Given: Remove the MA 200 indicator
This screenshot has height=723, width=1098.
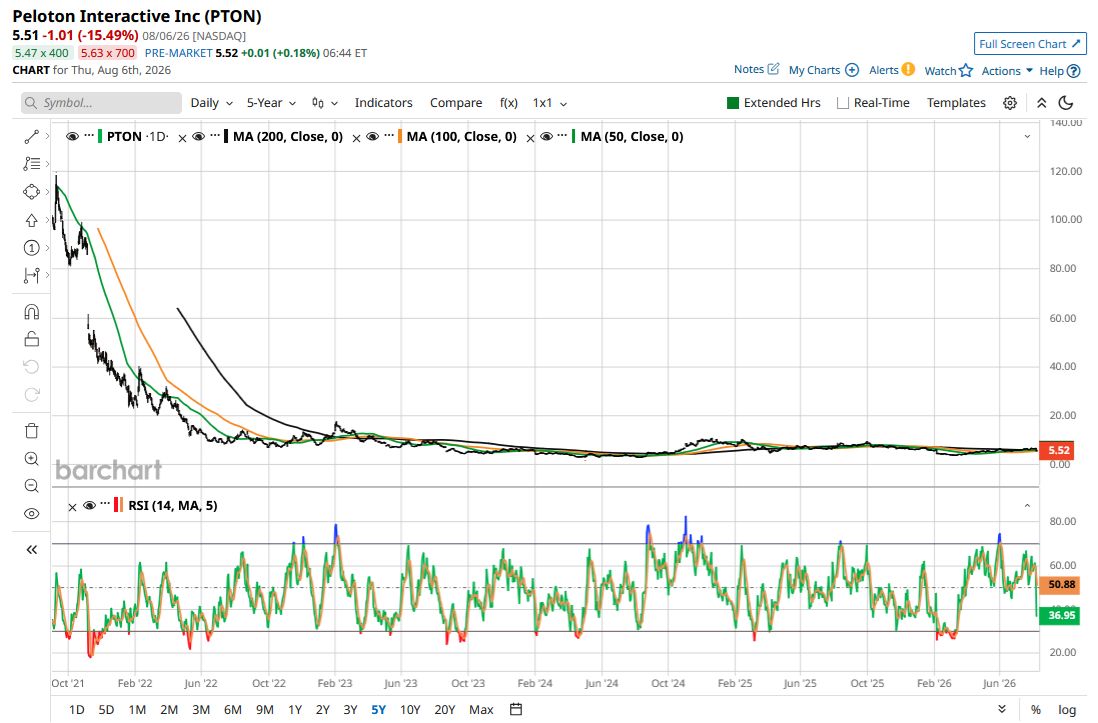Looking at the screenshot, I should point(182,138).
